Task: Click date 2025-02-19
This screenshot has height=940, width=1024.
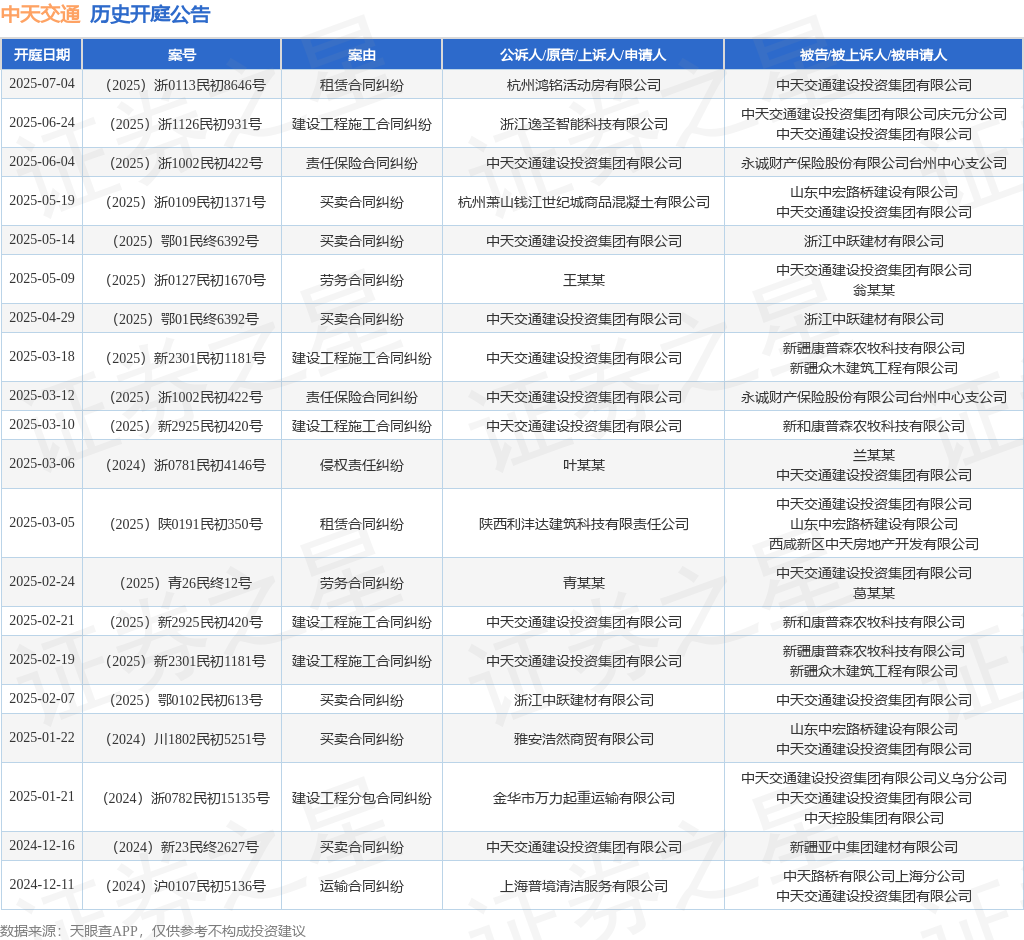Action: point(42,660)
